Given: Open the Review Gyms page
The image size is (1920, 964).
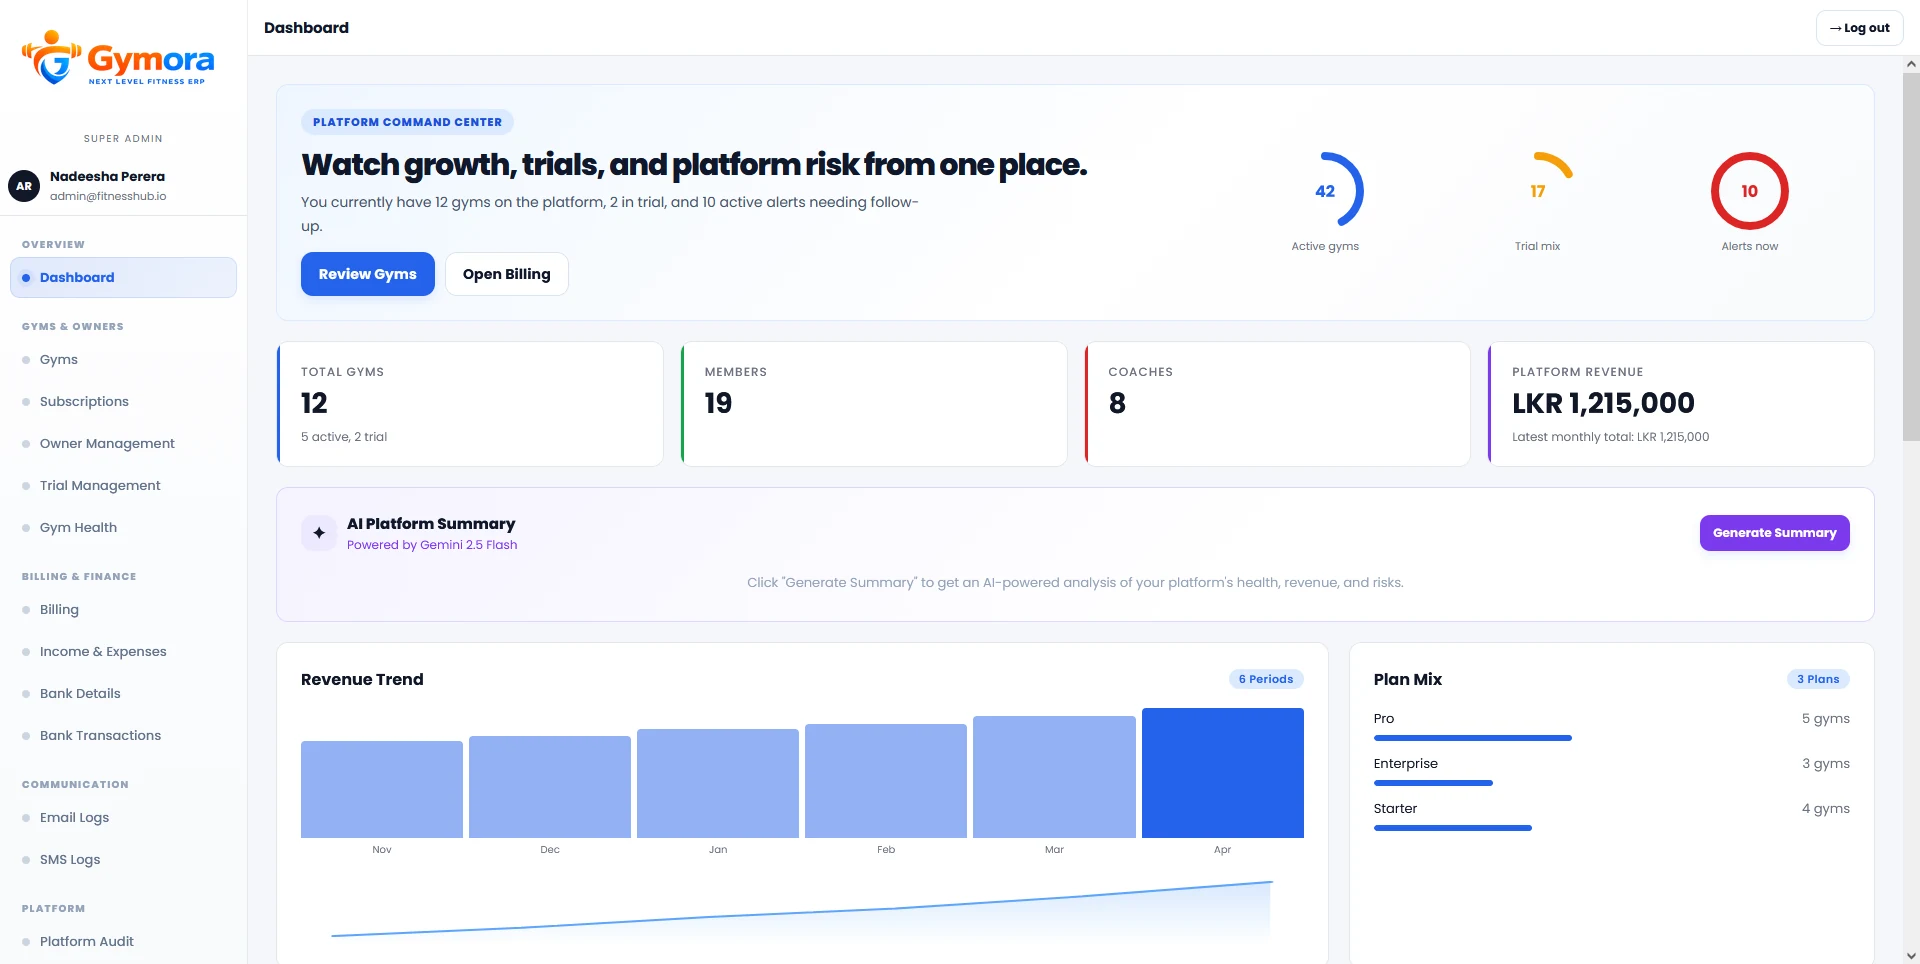Looking at the screenshot, I should click(368, 274).
